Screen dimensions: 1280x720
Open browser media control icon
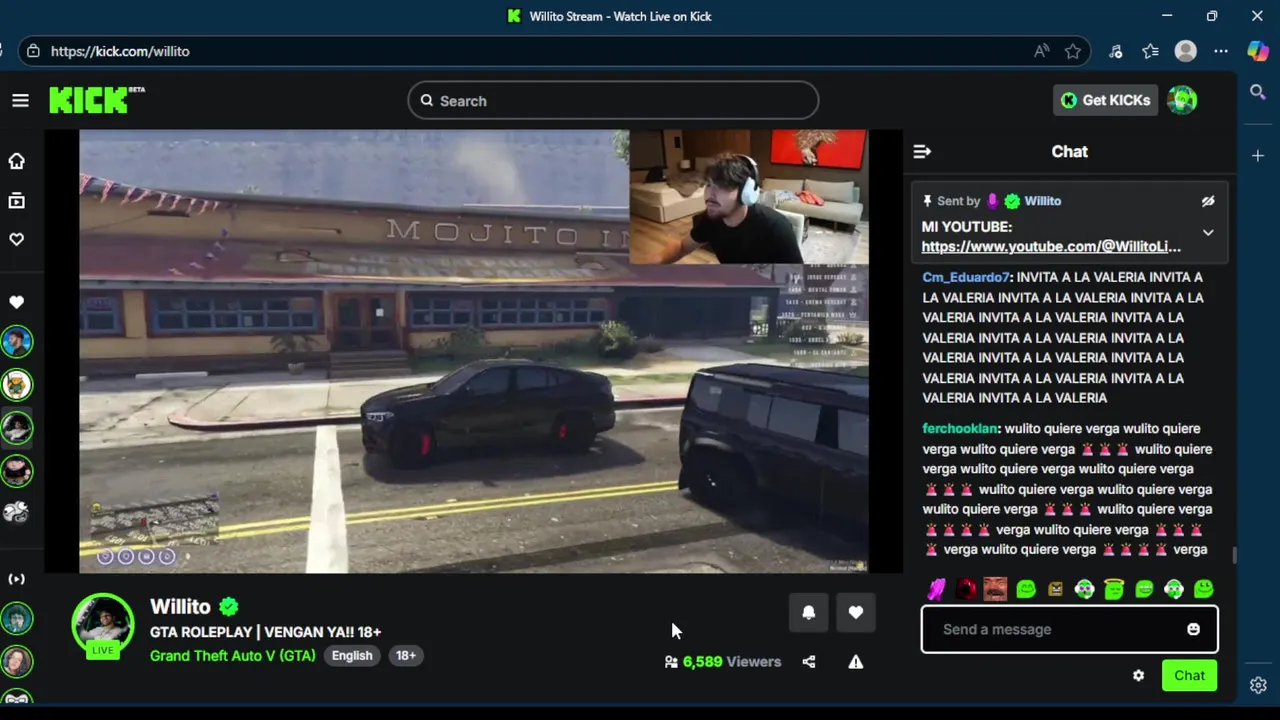(1116, 51)
